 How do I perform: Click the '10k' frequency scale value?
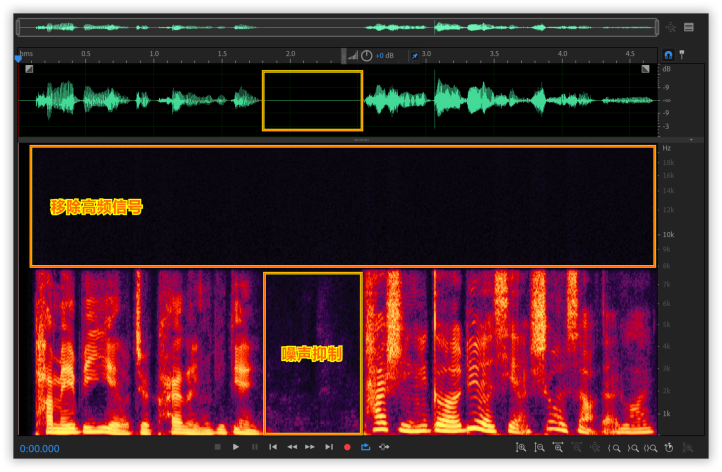pyautogui.click(x=668, y=234)
